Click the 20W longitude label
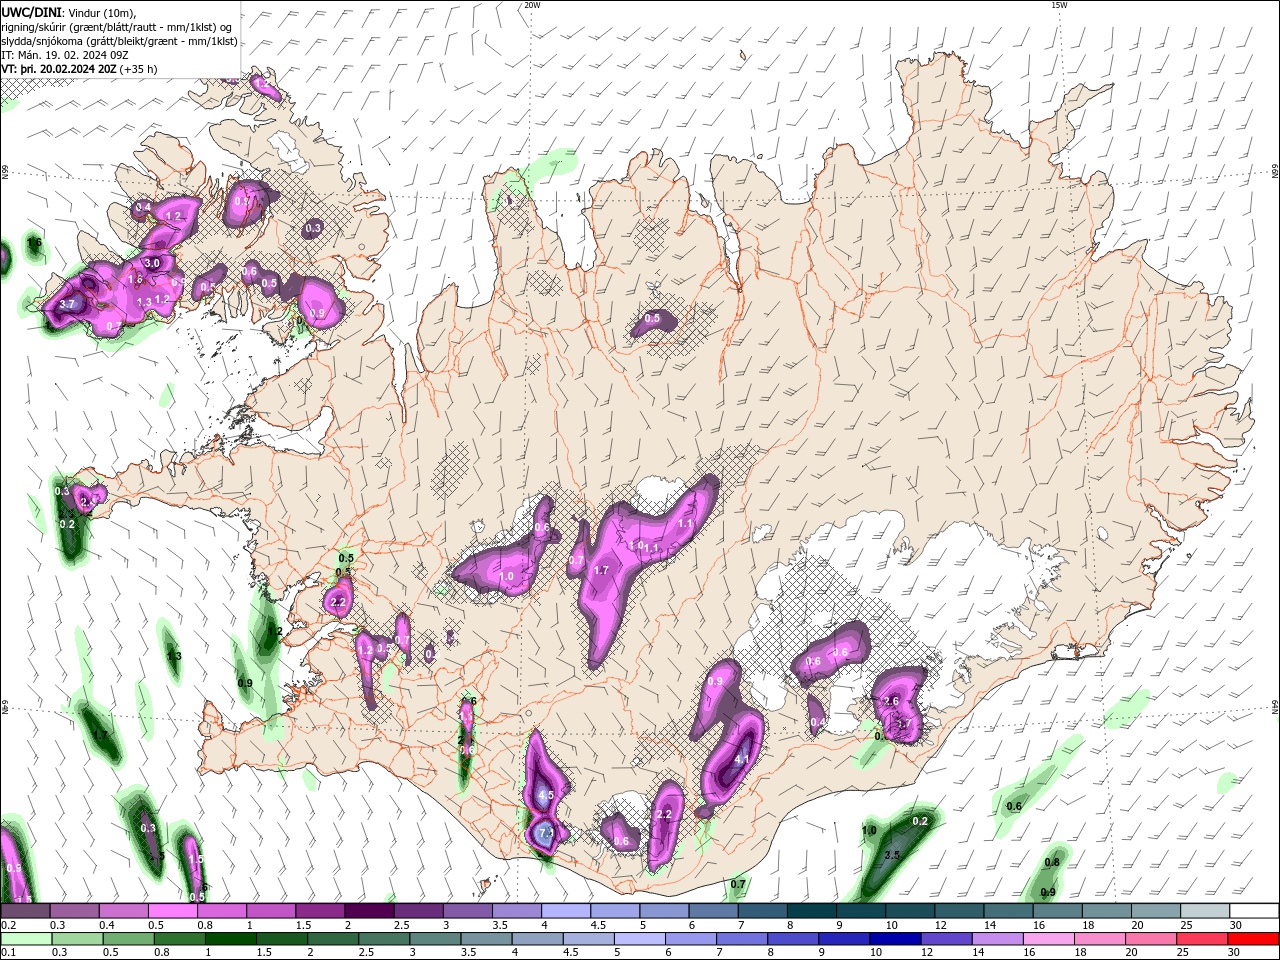Image resolution: width=1280 pixels, height=960 pixels. coord(532,5)
